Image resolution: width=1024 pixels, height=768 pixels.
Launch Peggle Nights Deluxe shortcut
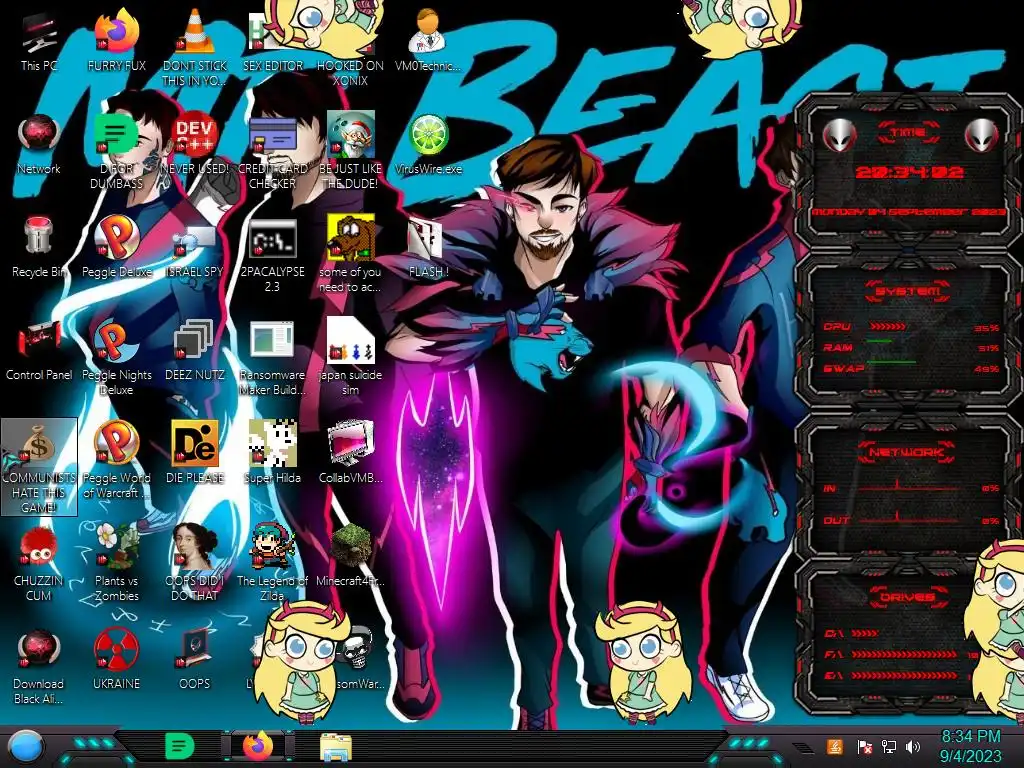(x=116, y=357)
